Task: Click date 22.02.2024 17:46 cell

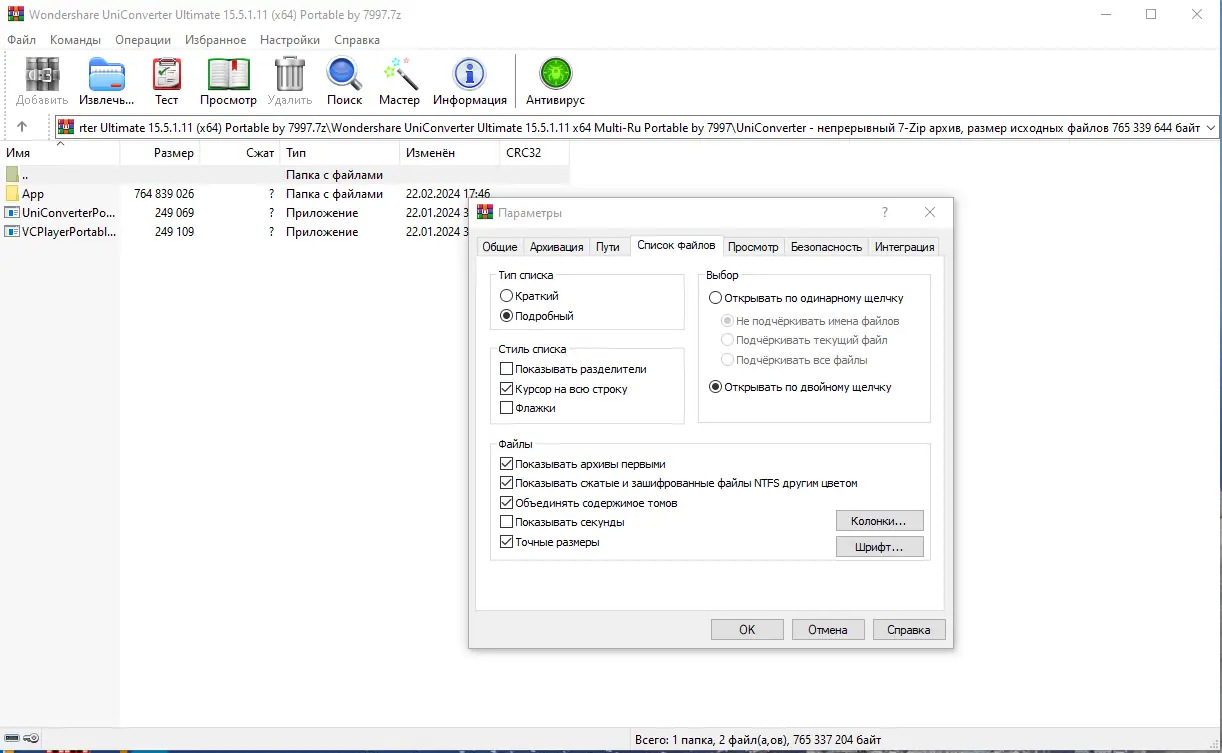Action: click(x=447, y=194)
